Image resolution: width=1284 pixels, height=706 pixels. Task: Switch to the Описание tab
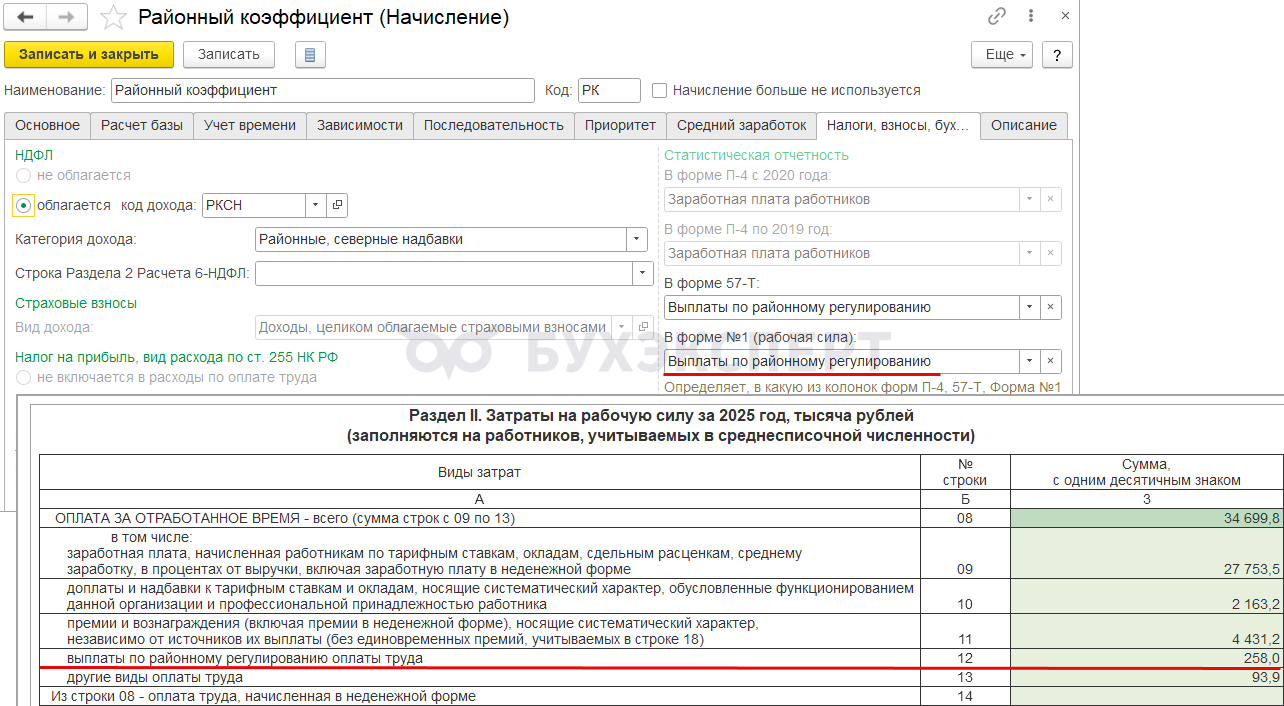coord(1024,125)
